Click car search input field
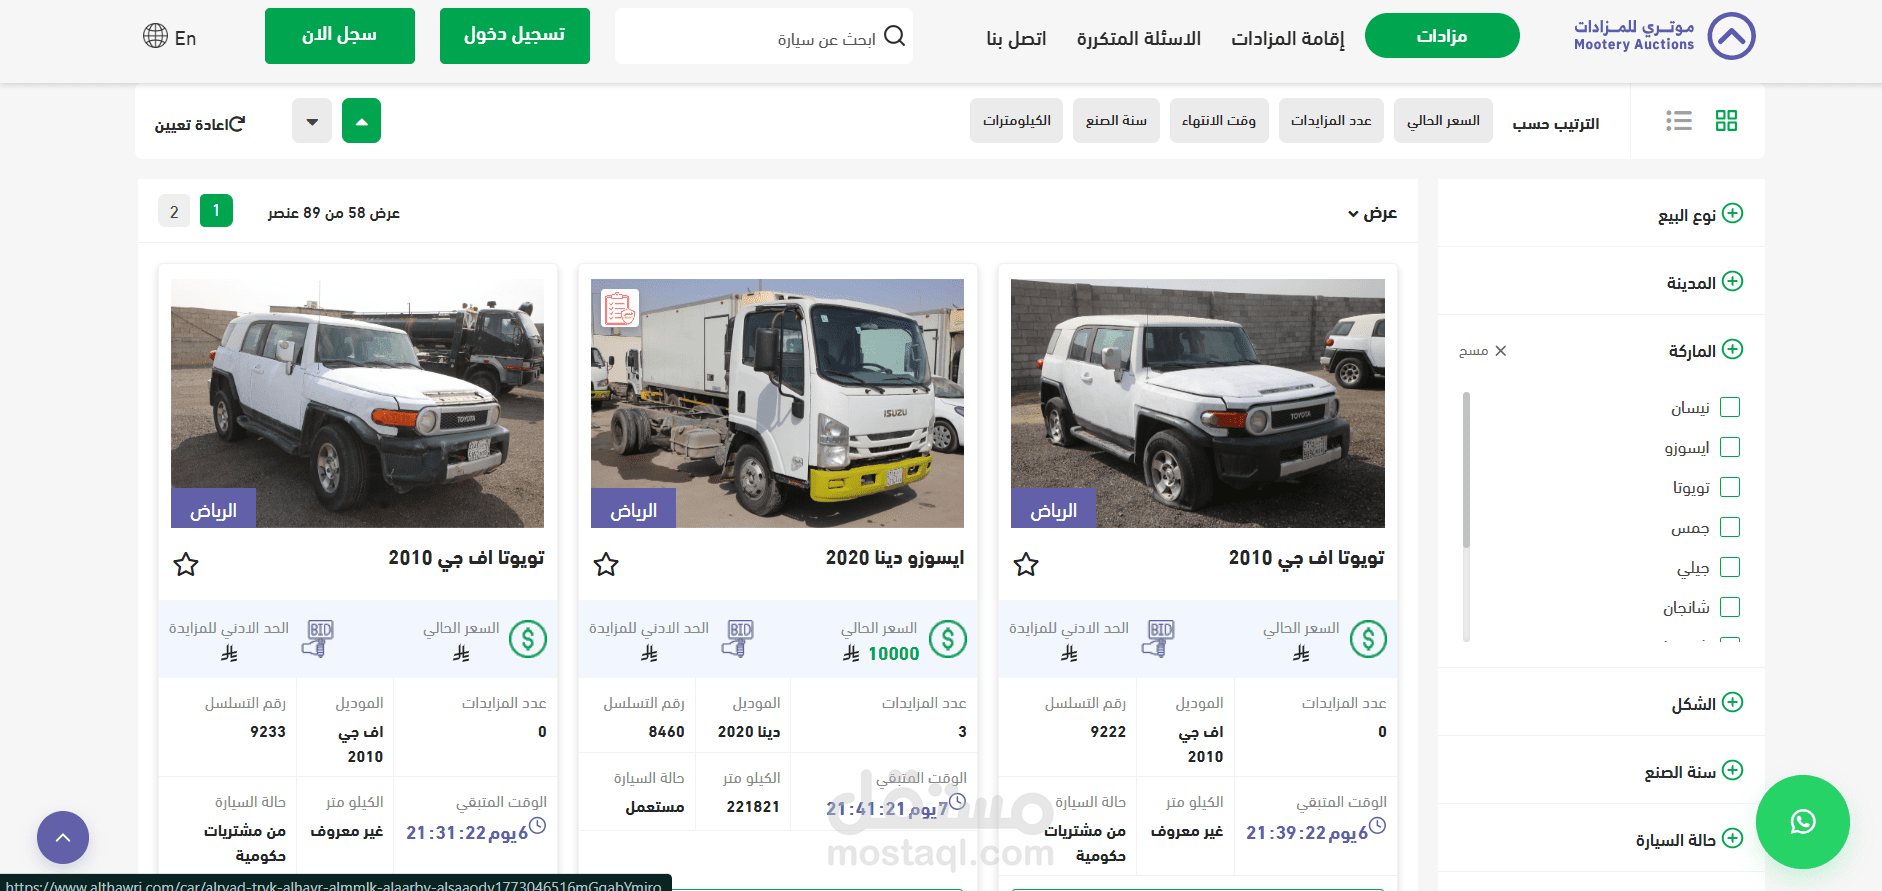 point(764,36)
